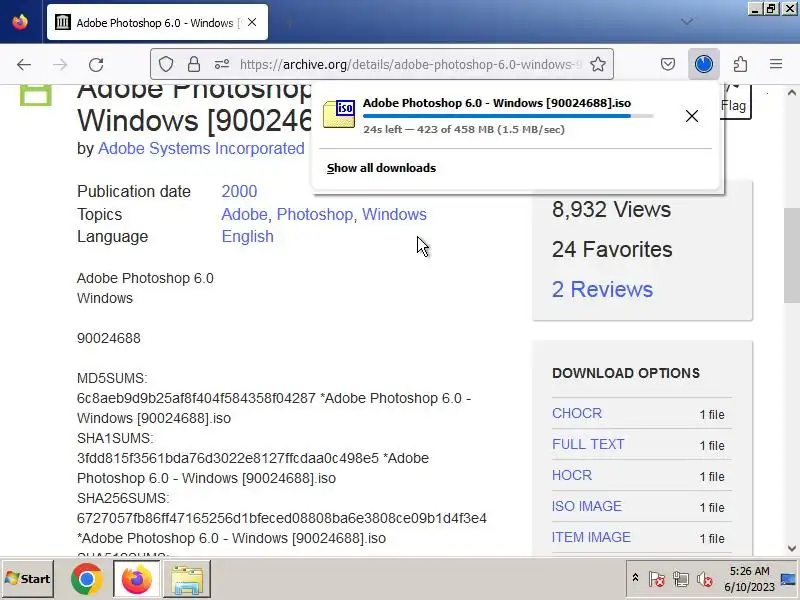Click the Save to Pocket icon

pos(668,64)
